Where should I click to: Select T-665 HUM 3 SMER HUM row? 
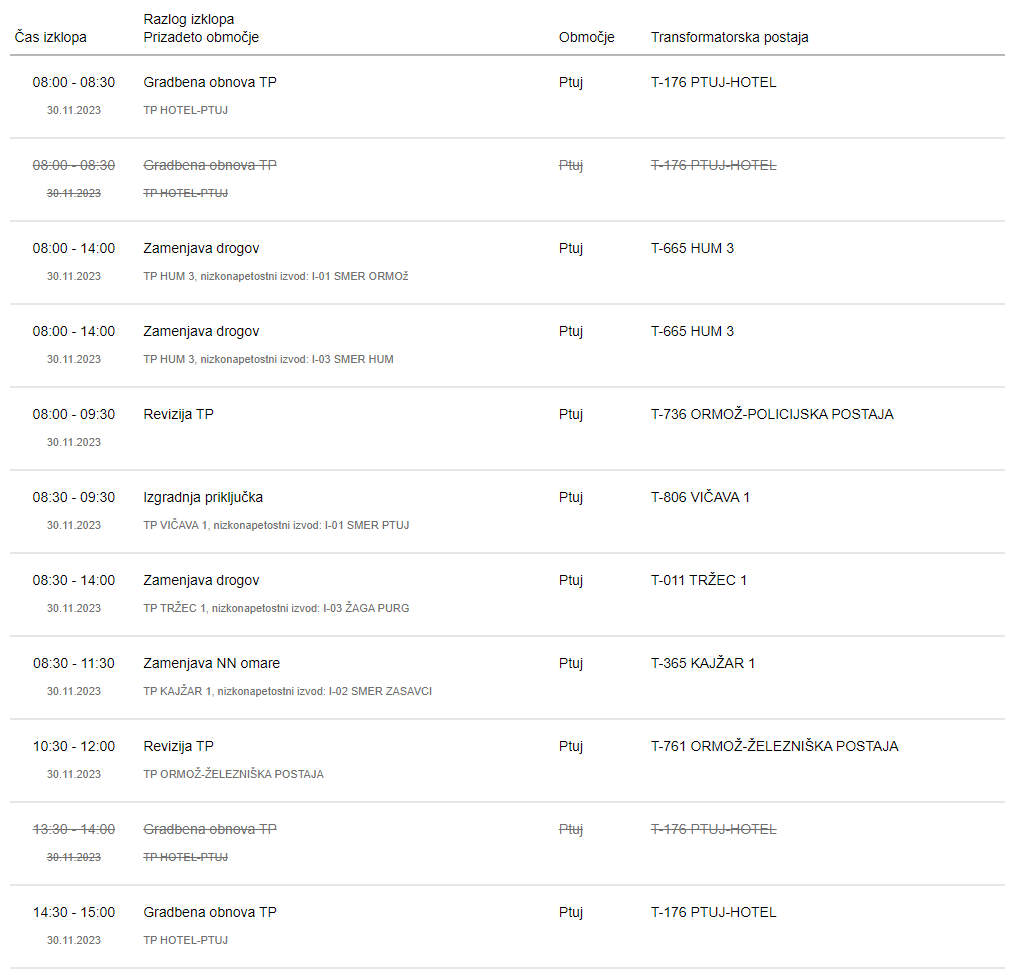(507, 345)
